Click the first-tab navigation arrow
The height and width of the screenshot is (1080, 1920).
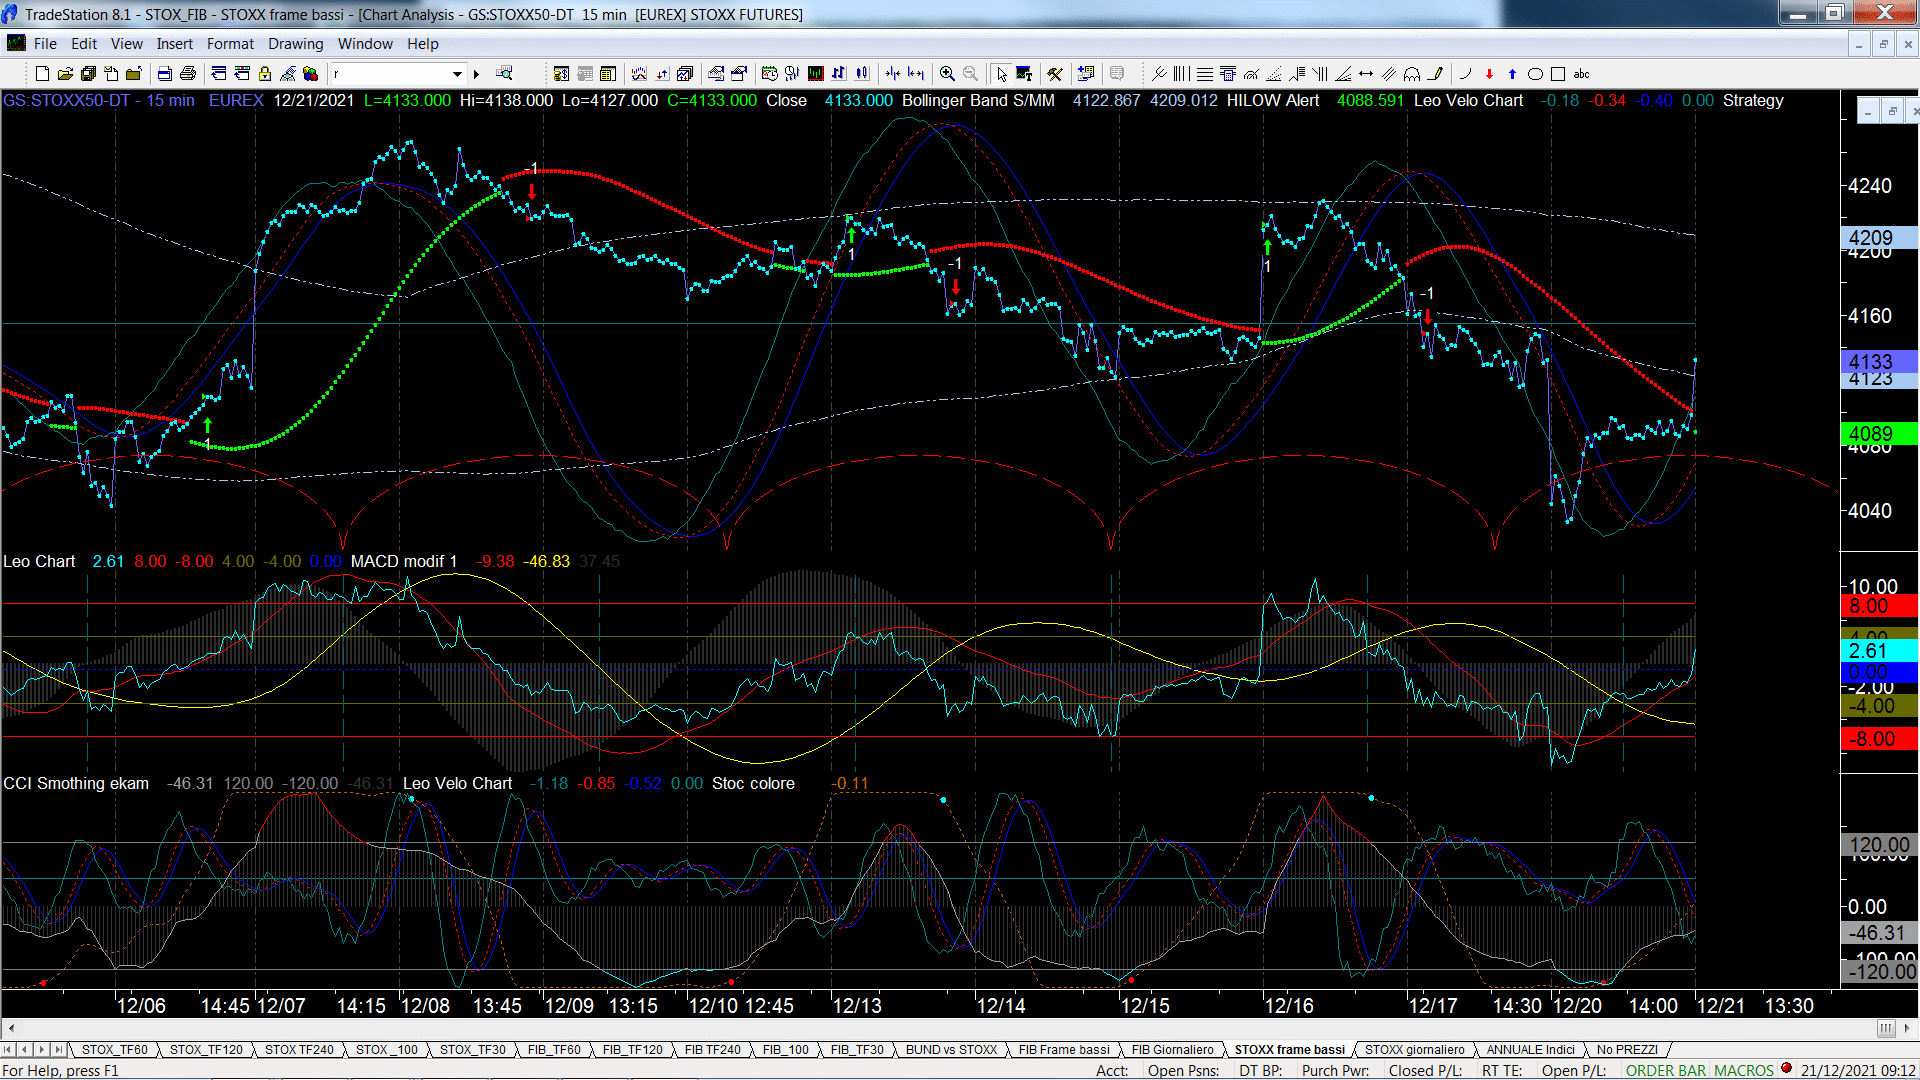tap(8, 1049)
